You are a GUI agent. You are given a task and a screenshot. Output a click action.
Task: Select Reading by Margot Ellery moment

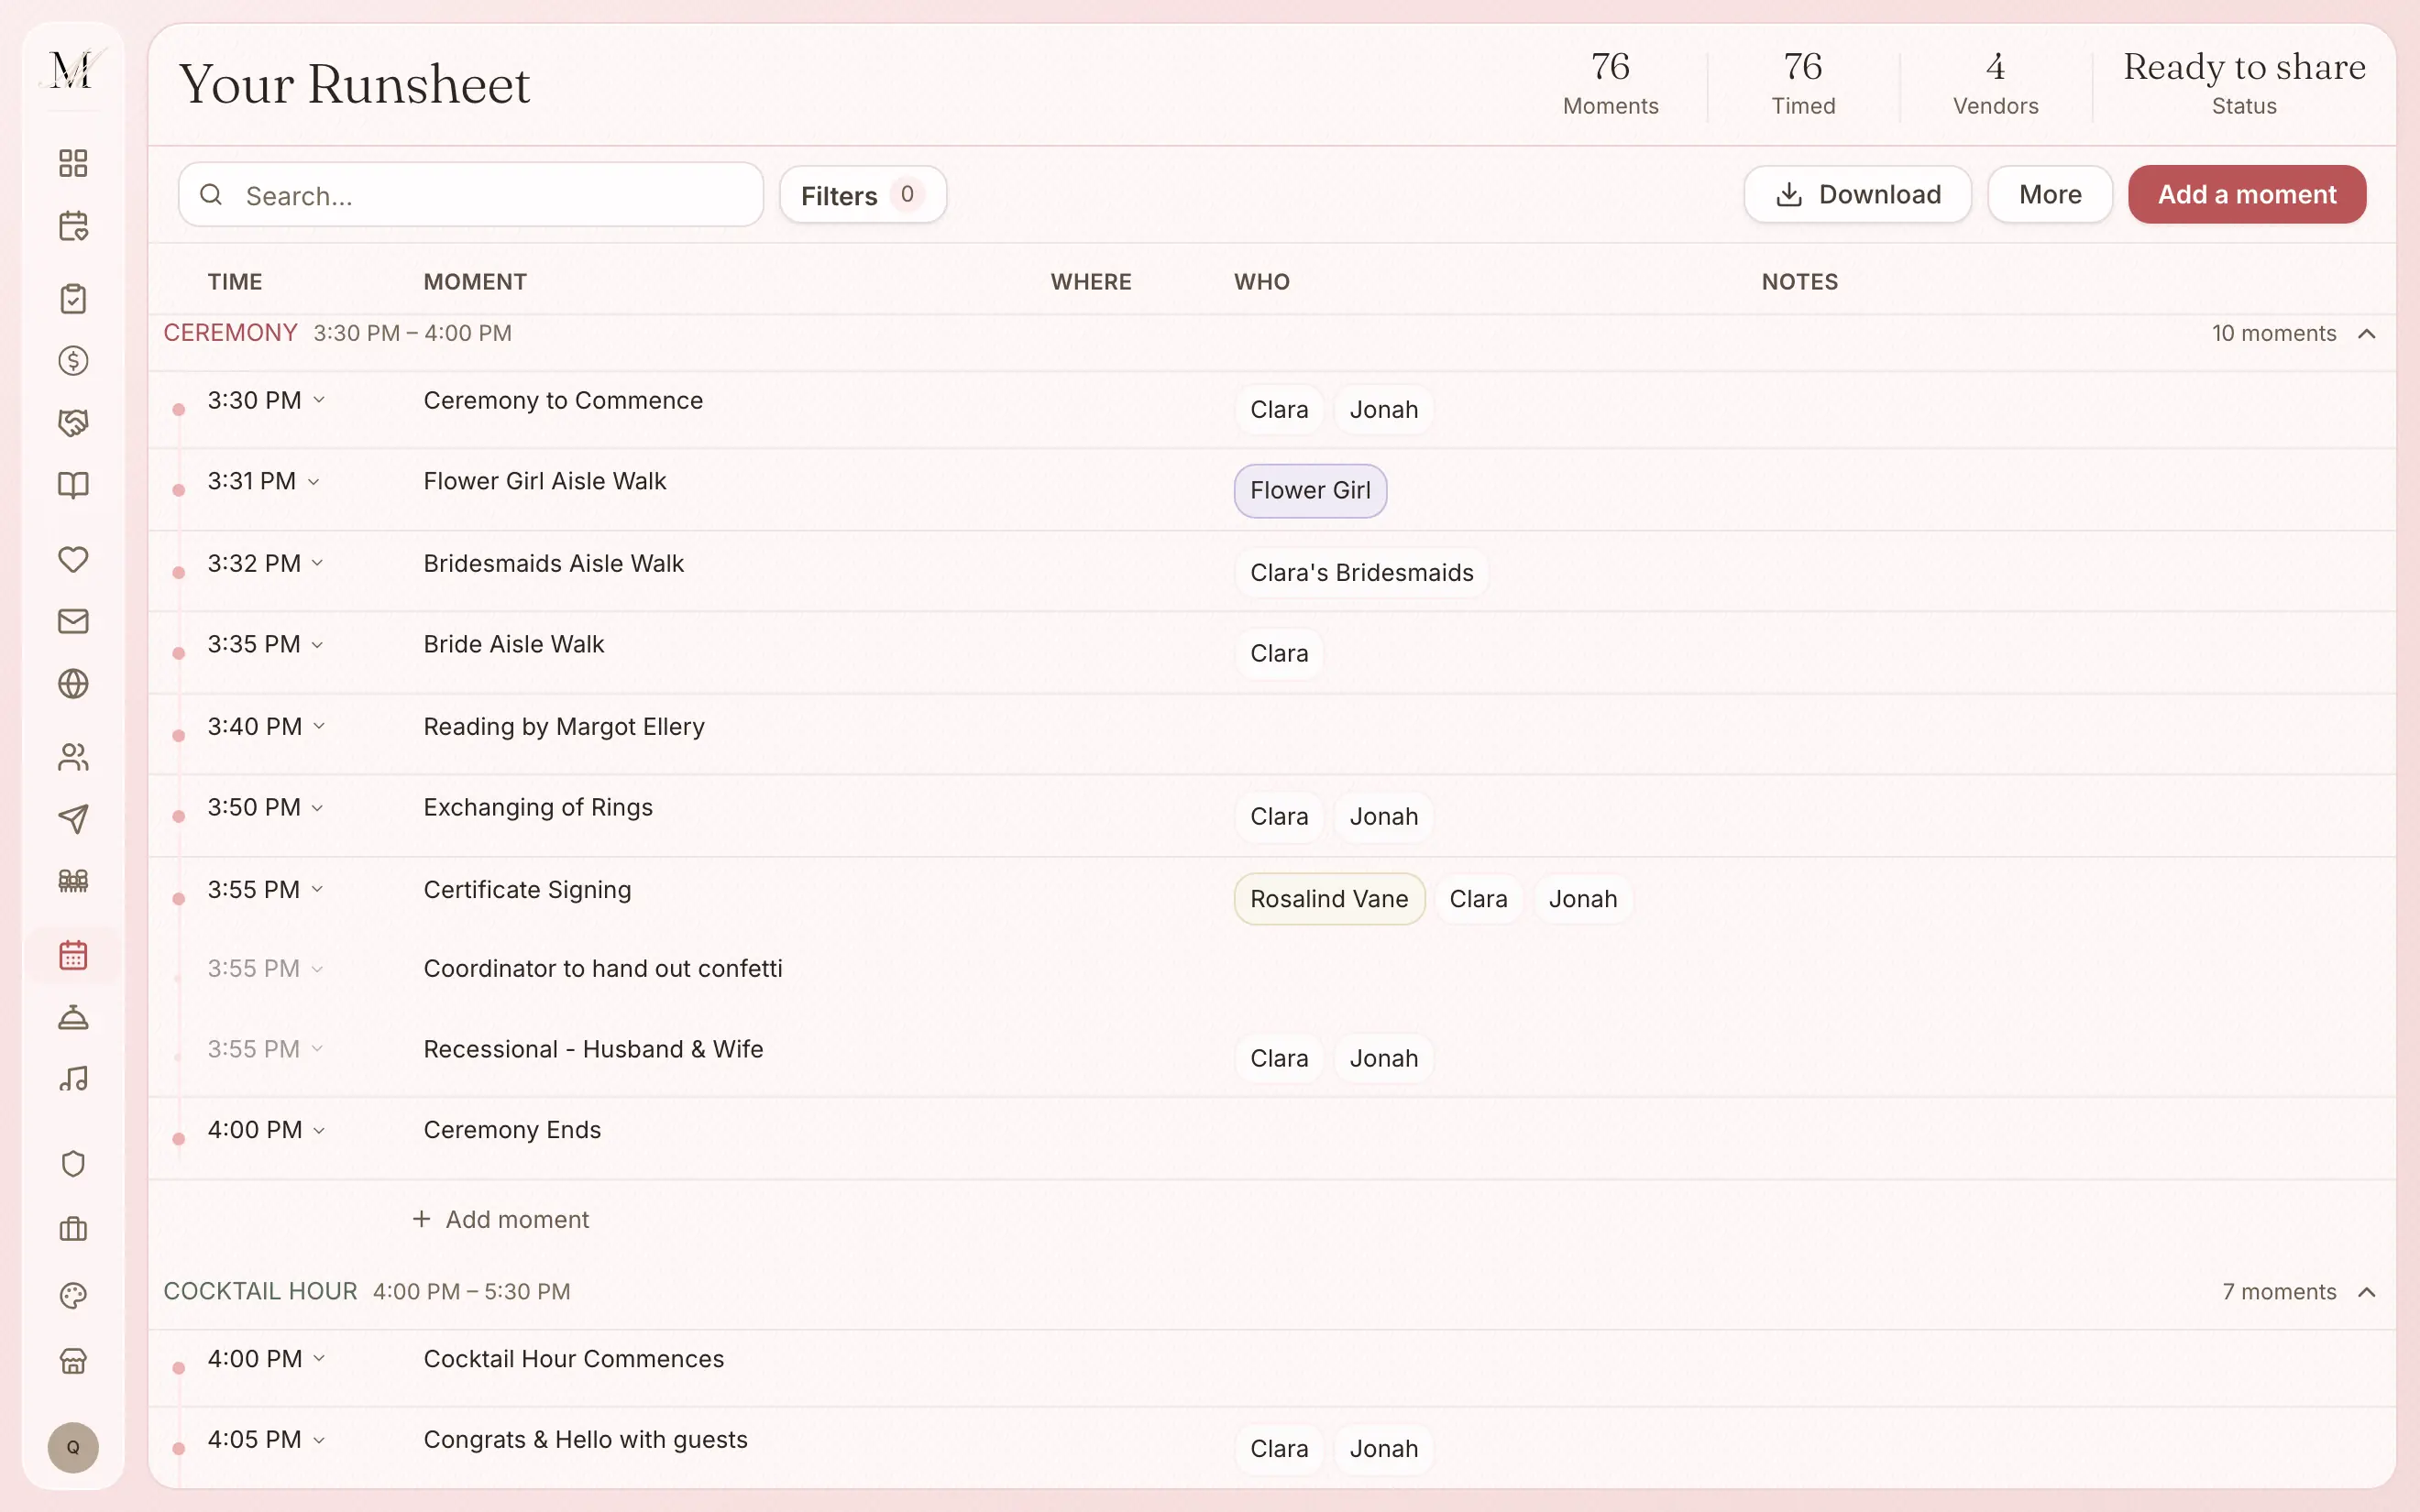(x=564, y=727)
